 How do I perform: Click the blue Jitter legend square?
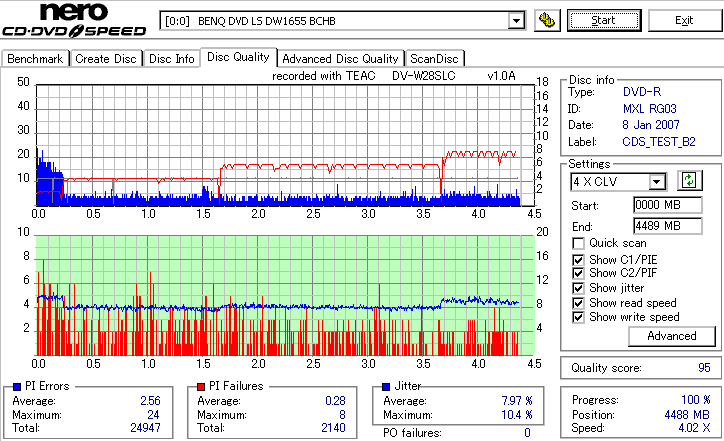386,387
